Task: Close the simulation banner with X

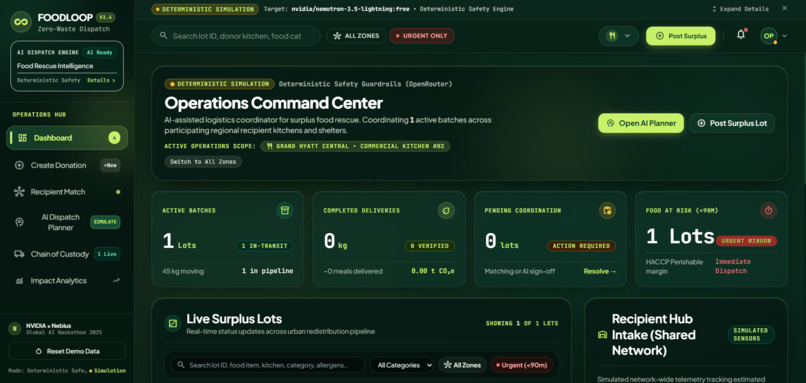Action: 784,8
